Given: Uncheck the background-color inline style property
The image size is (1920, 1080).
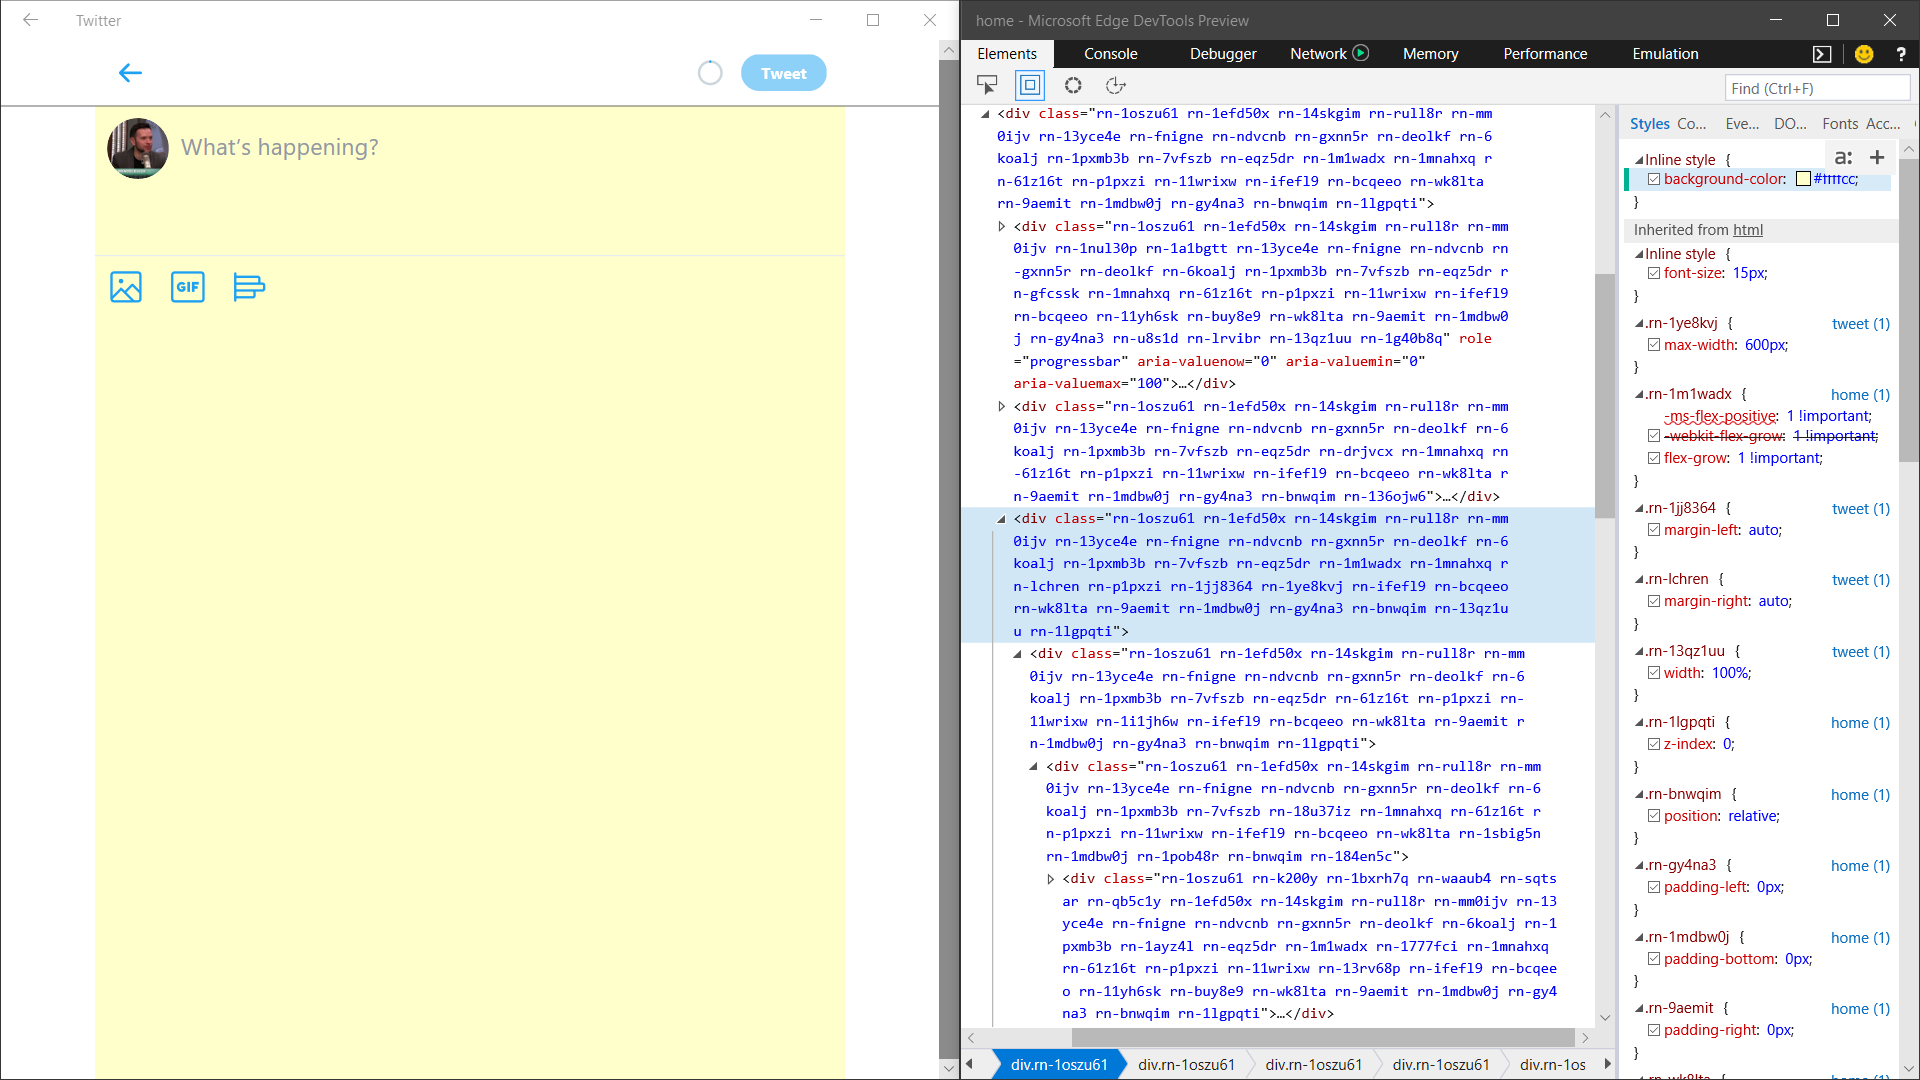Looking at the screenshot, I should coord(1653,179).
